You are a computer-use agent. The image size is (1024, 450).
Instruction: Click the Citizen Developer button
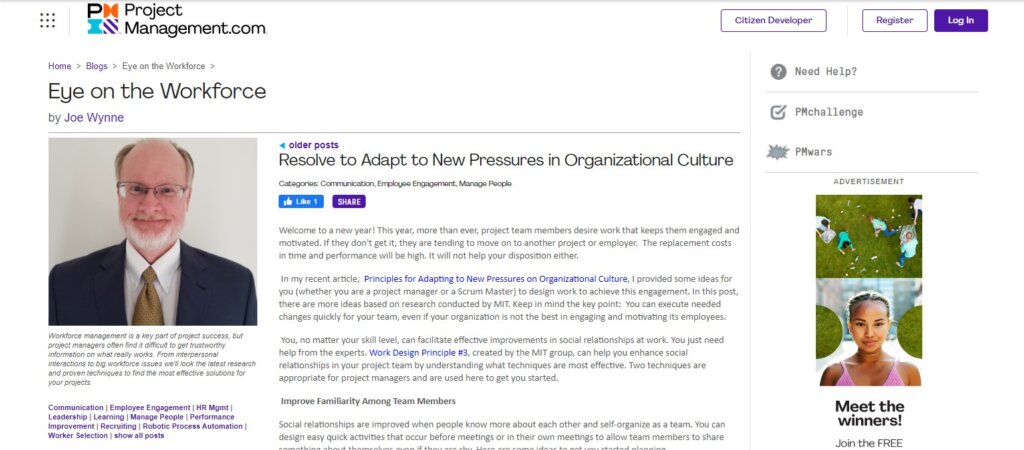click(773, 20)
